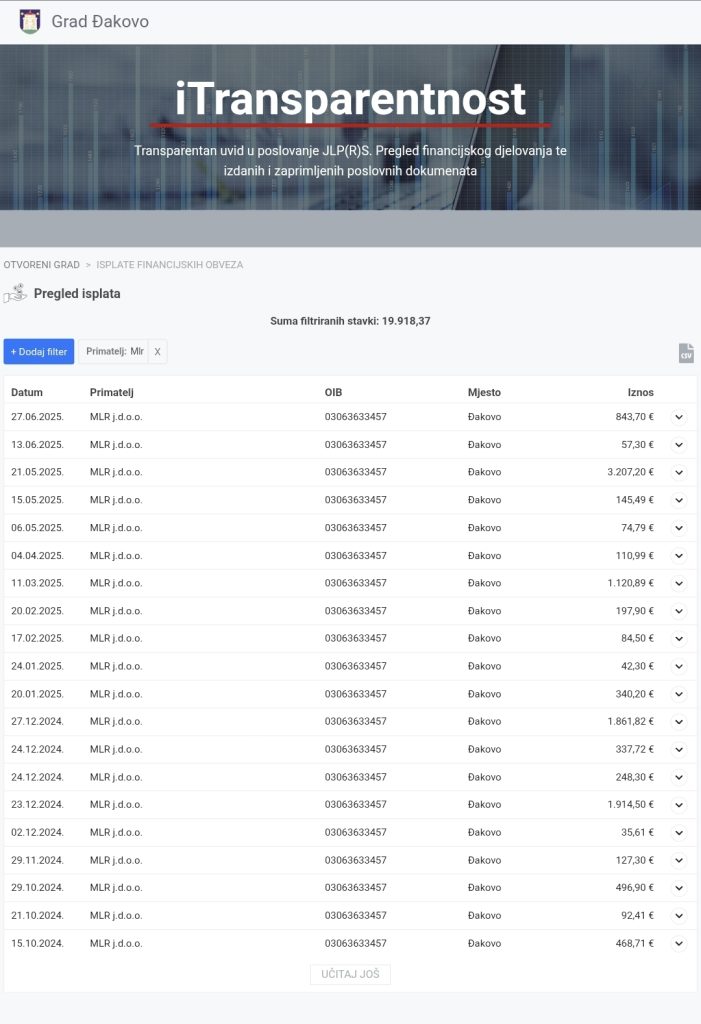
Task: Remove the Primatelj: Mlr filter
Action: (157, 352)
